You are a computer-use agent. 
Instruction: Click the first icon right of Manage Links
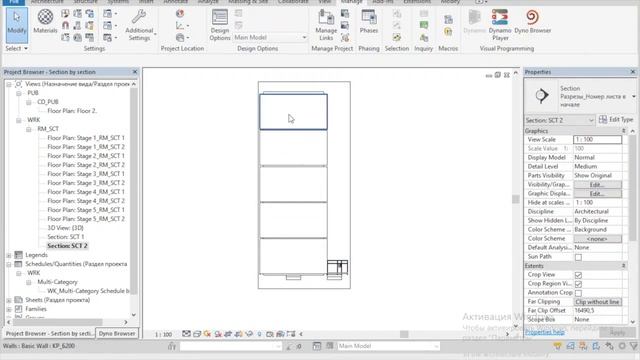345,13
